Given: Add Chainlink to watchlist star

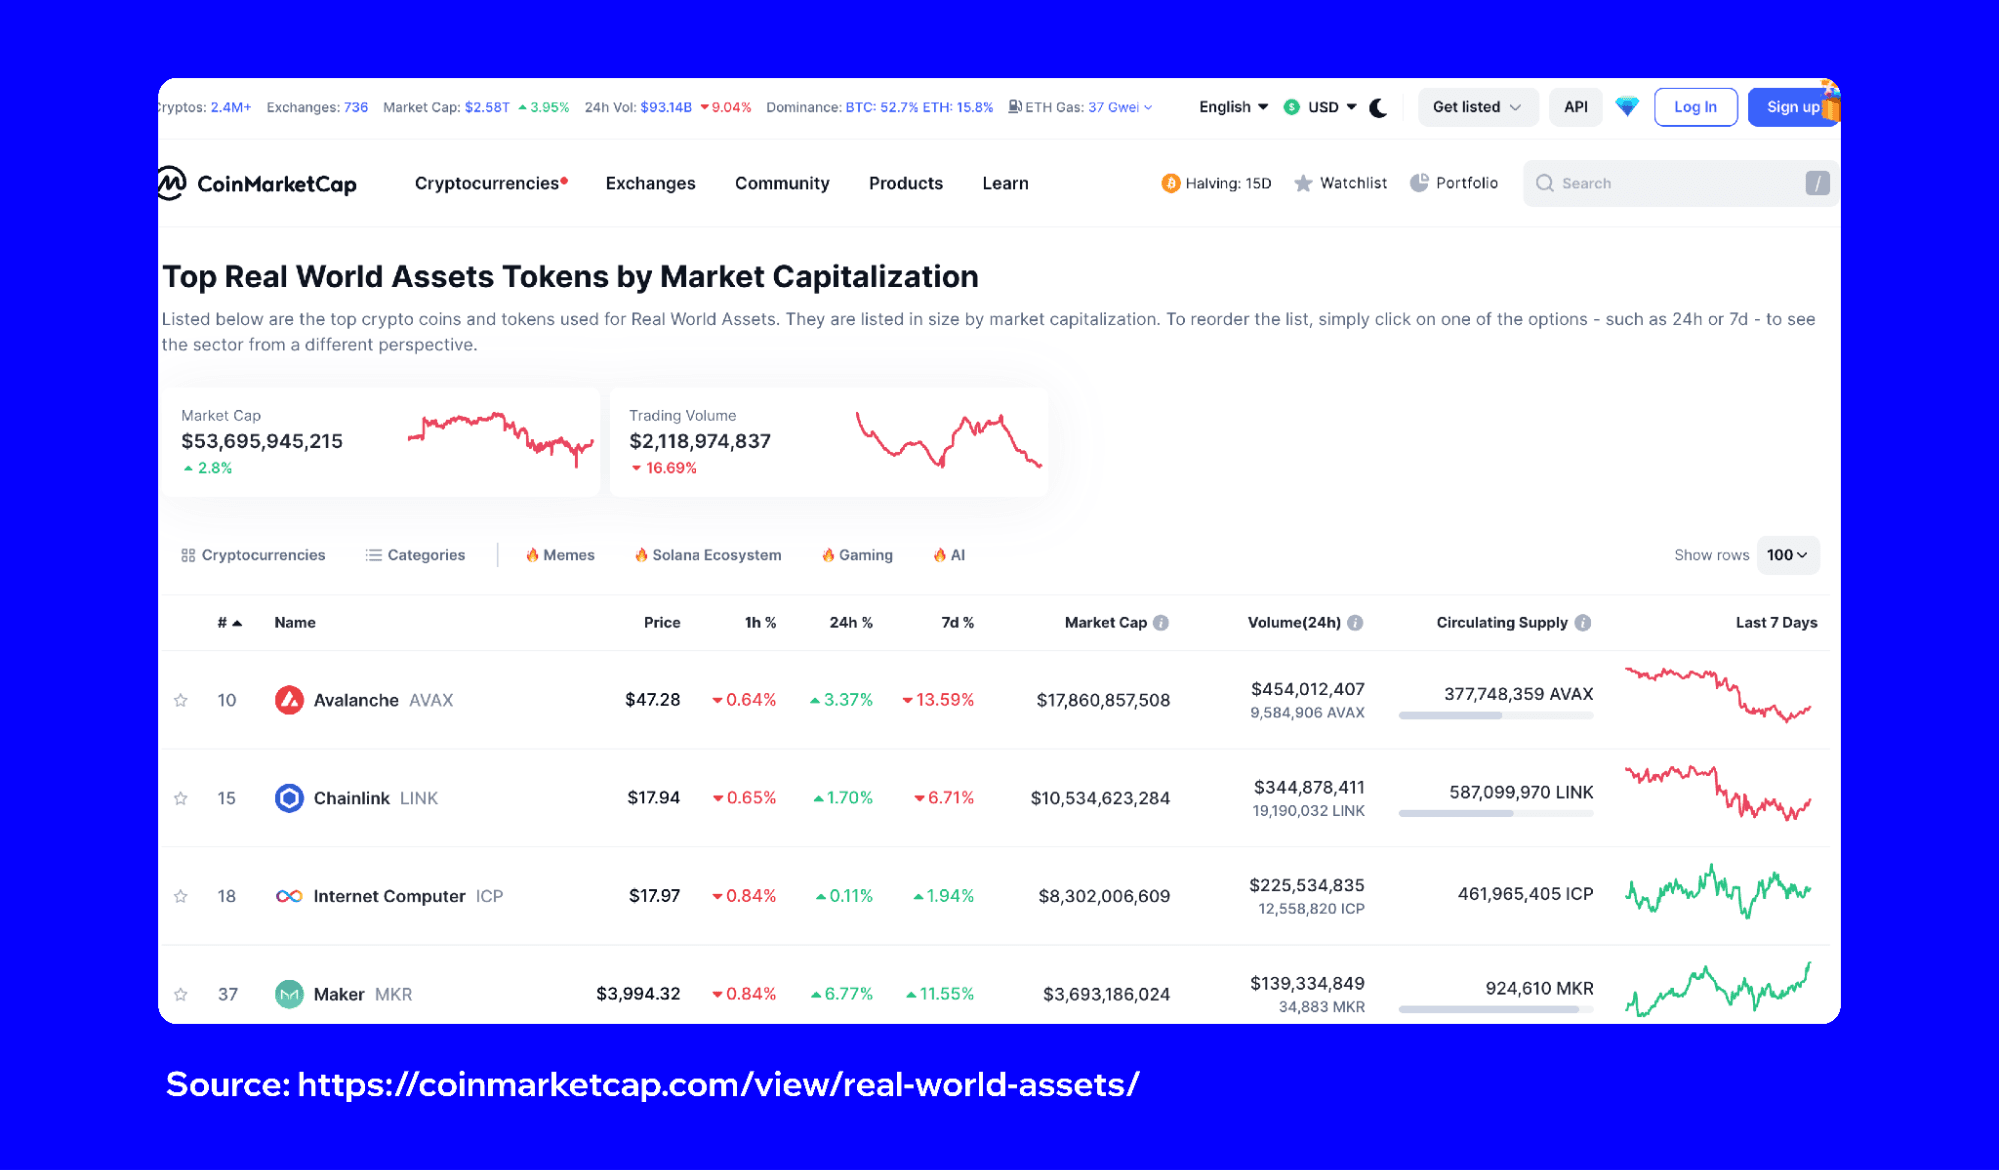Looking at the screenshot, I should [x=181, y=798].
